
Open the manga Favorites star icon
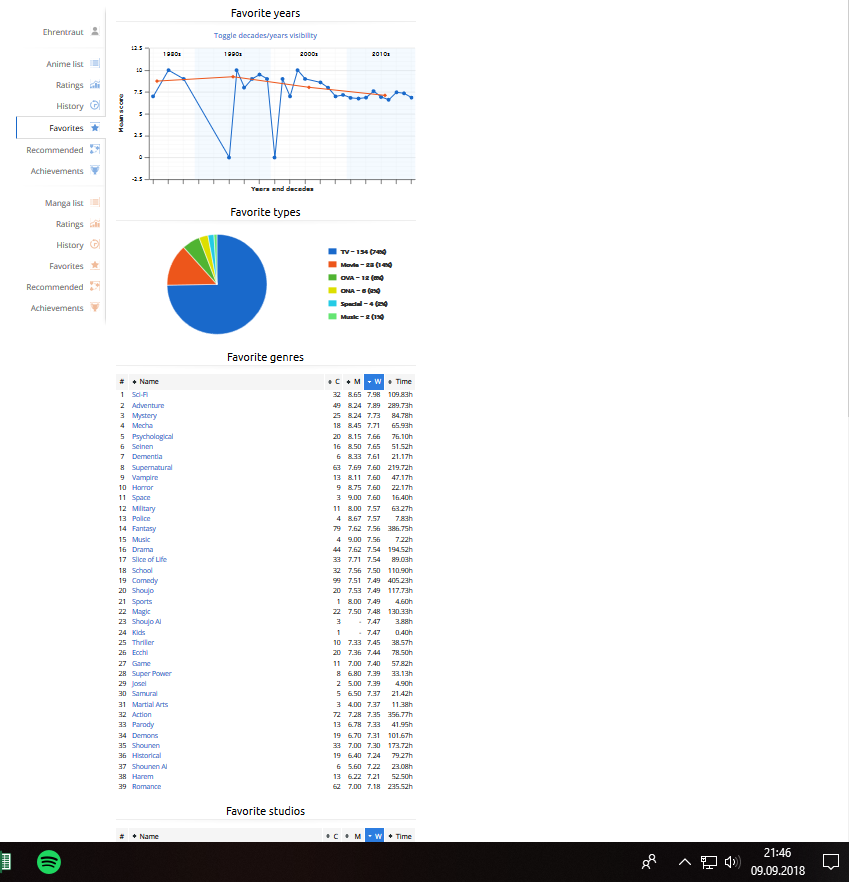point(95,266)
